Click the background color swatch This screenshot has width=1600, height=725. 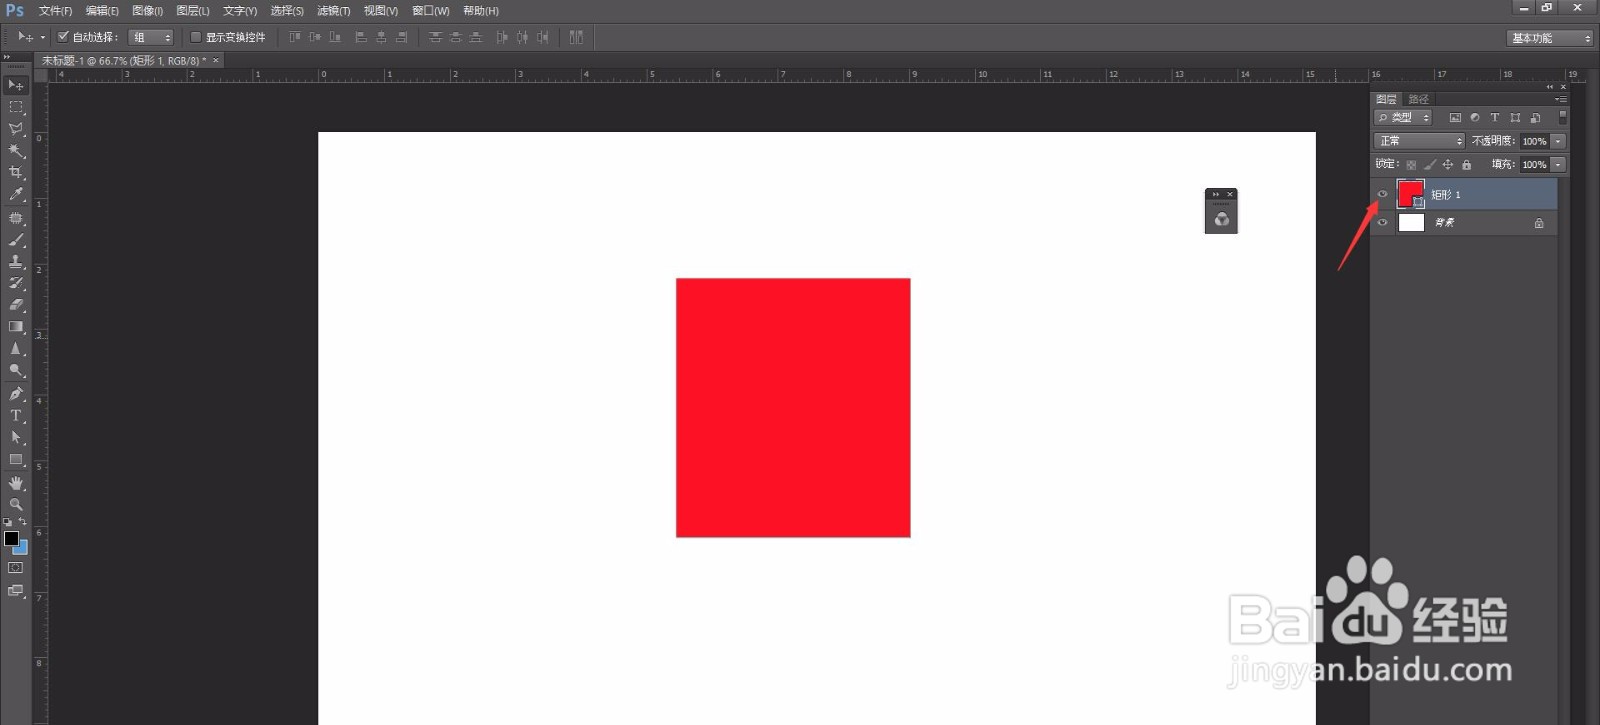coord(21,548)
